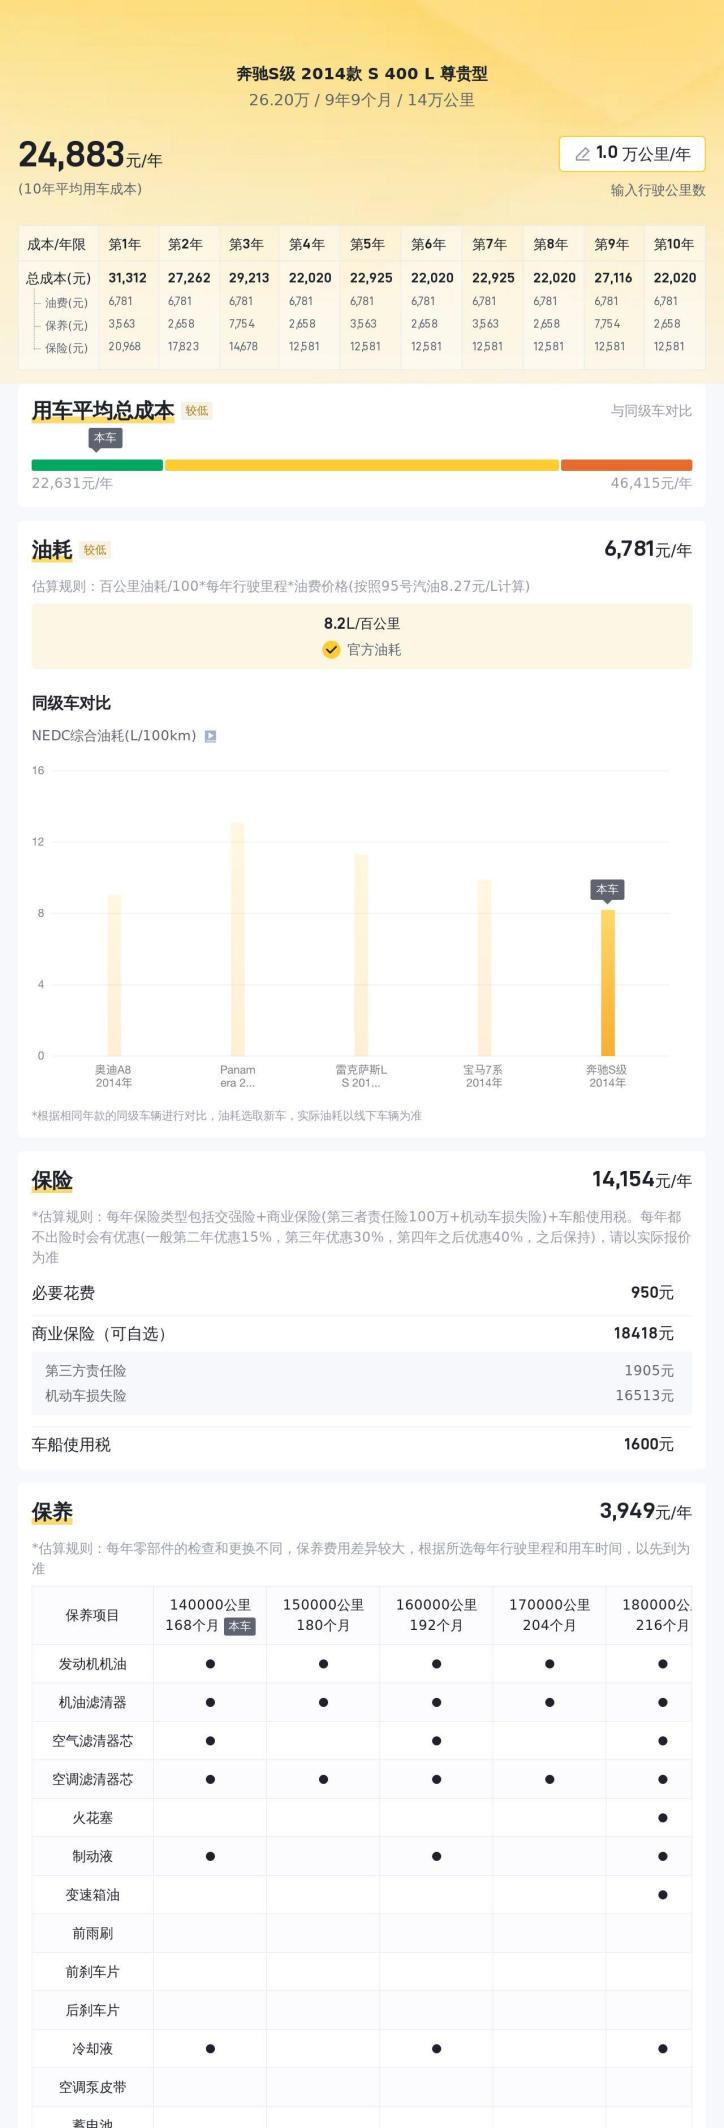This screenshot has width=724, height=2128.
Task: Click the Panamera bar in fuel chart
Action: click(238, 938)
